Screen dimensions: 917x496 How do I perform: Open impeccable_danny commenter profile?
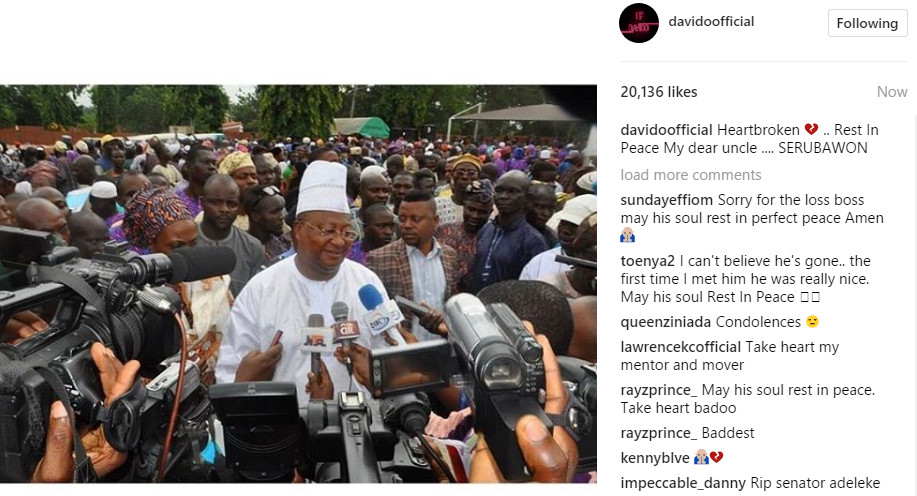[x=683, y=483]
